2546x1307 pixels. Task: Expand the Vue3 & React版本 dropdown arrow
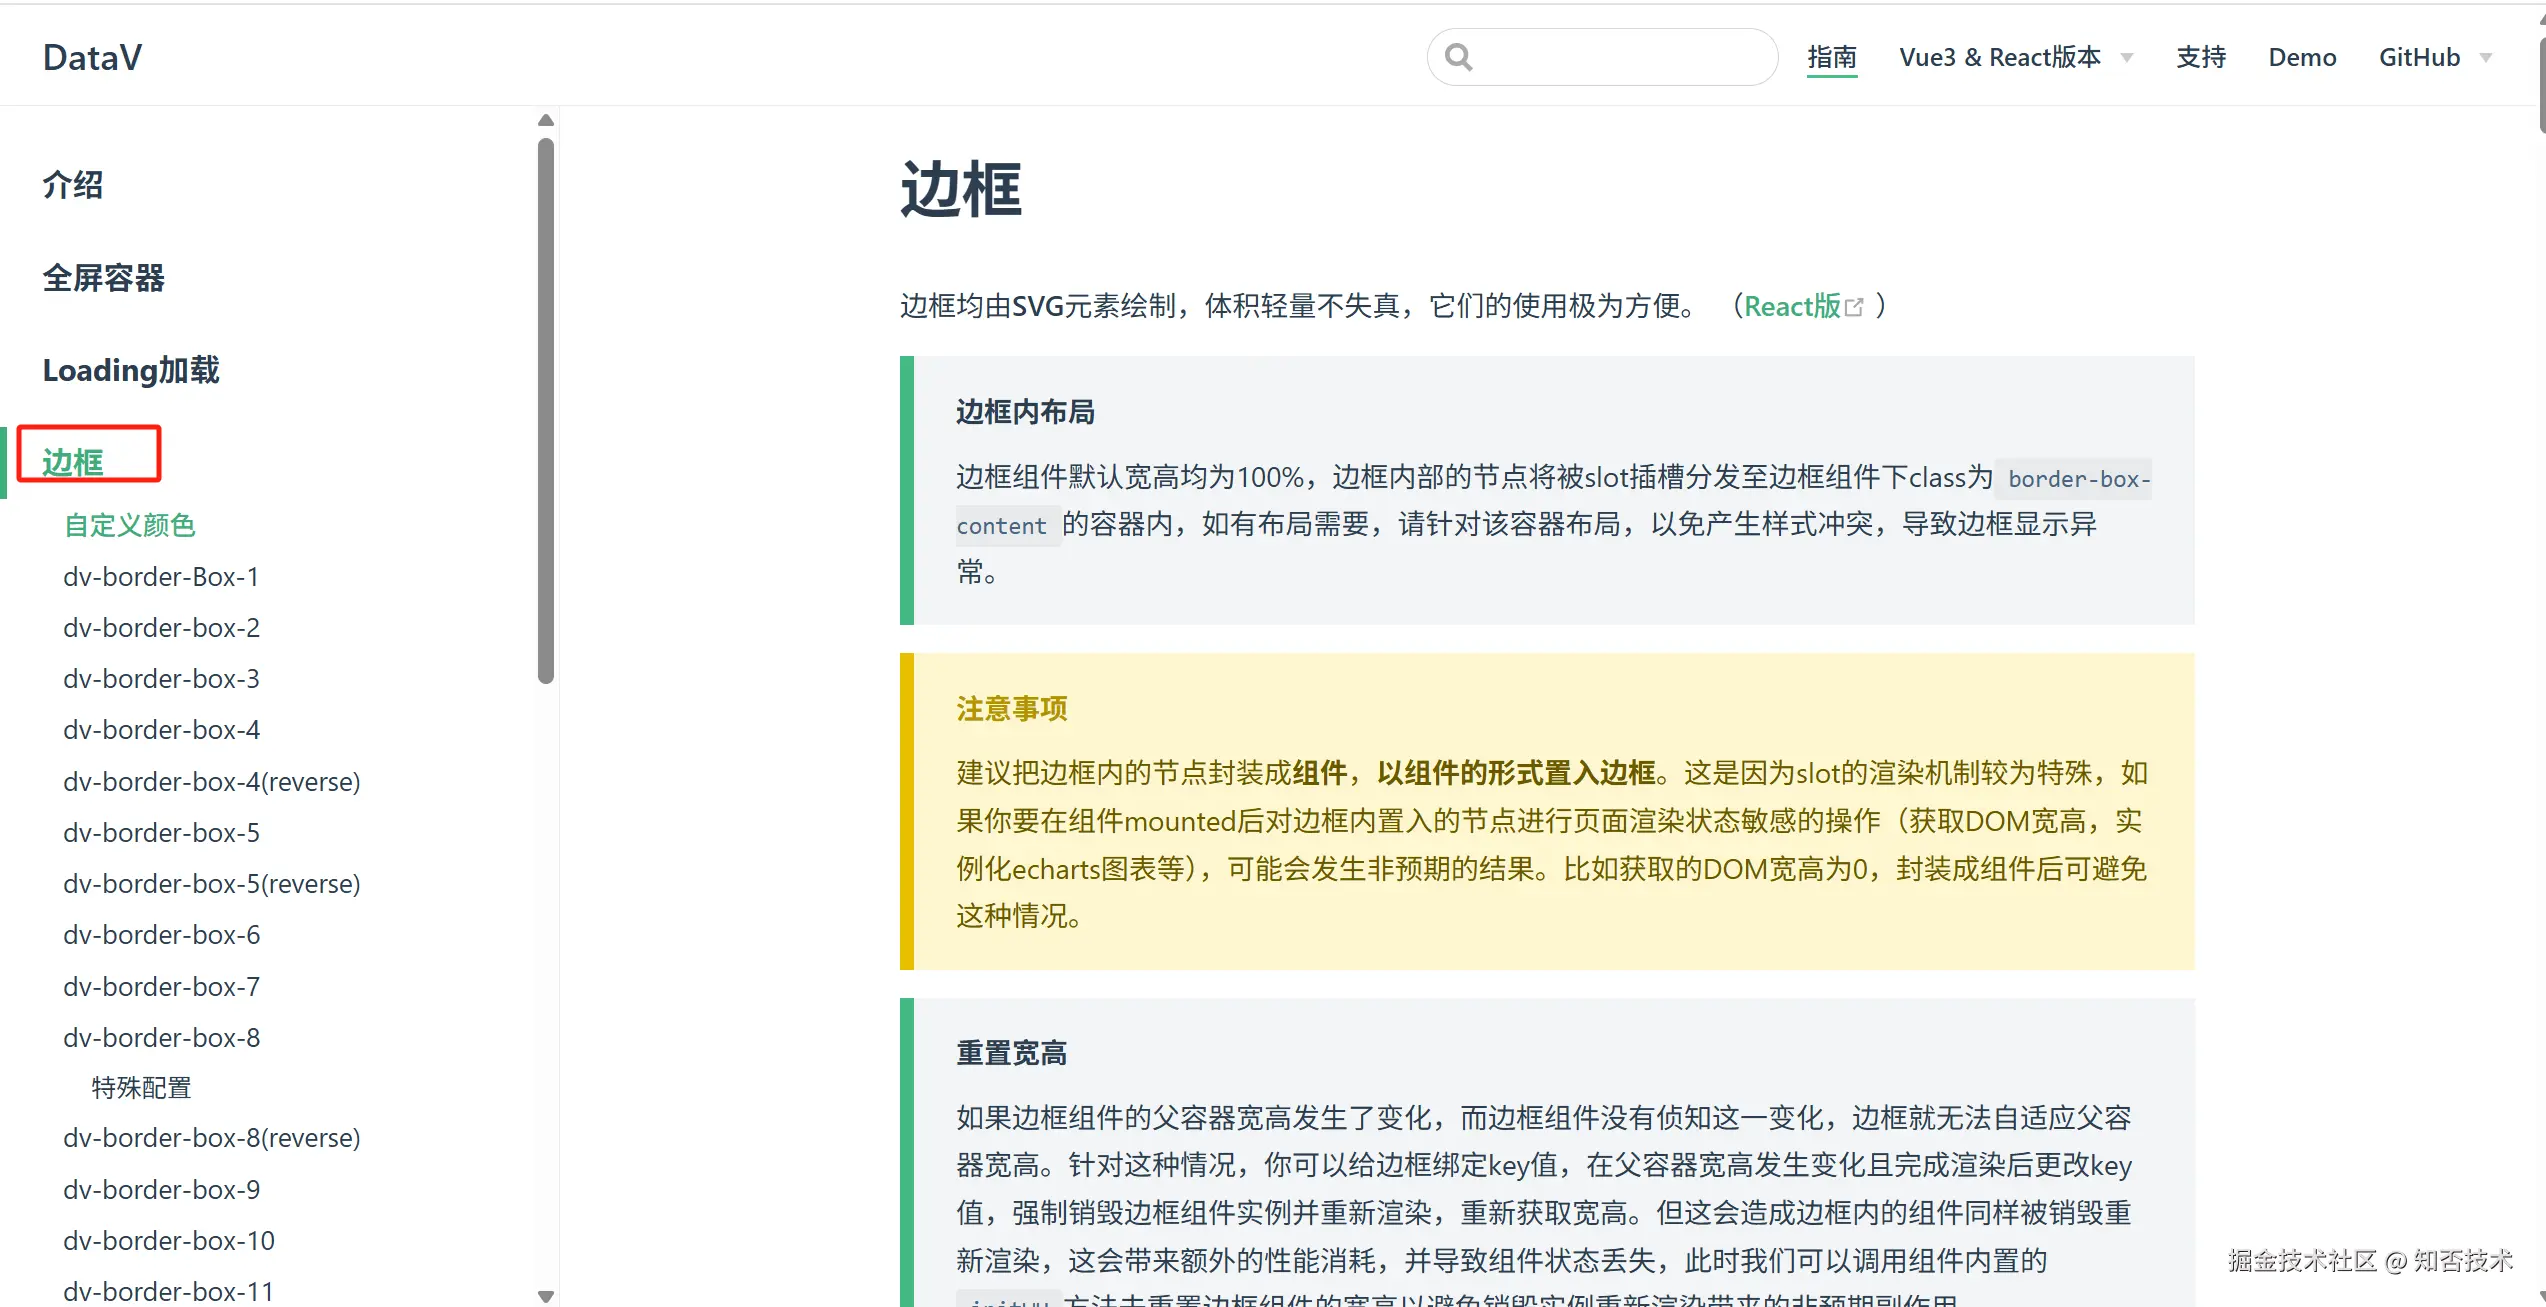click(x=2127, y=58)
